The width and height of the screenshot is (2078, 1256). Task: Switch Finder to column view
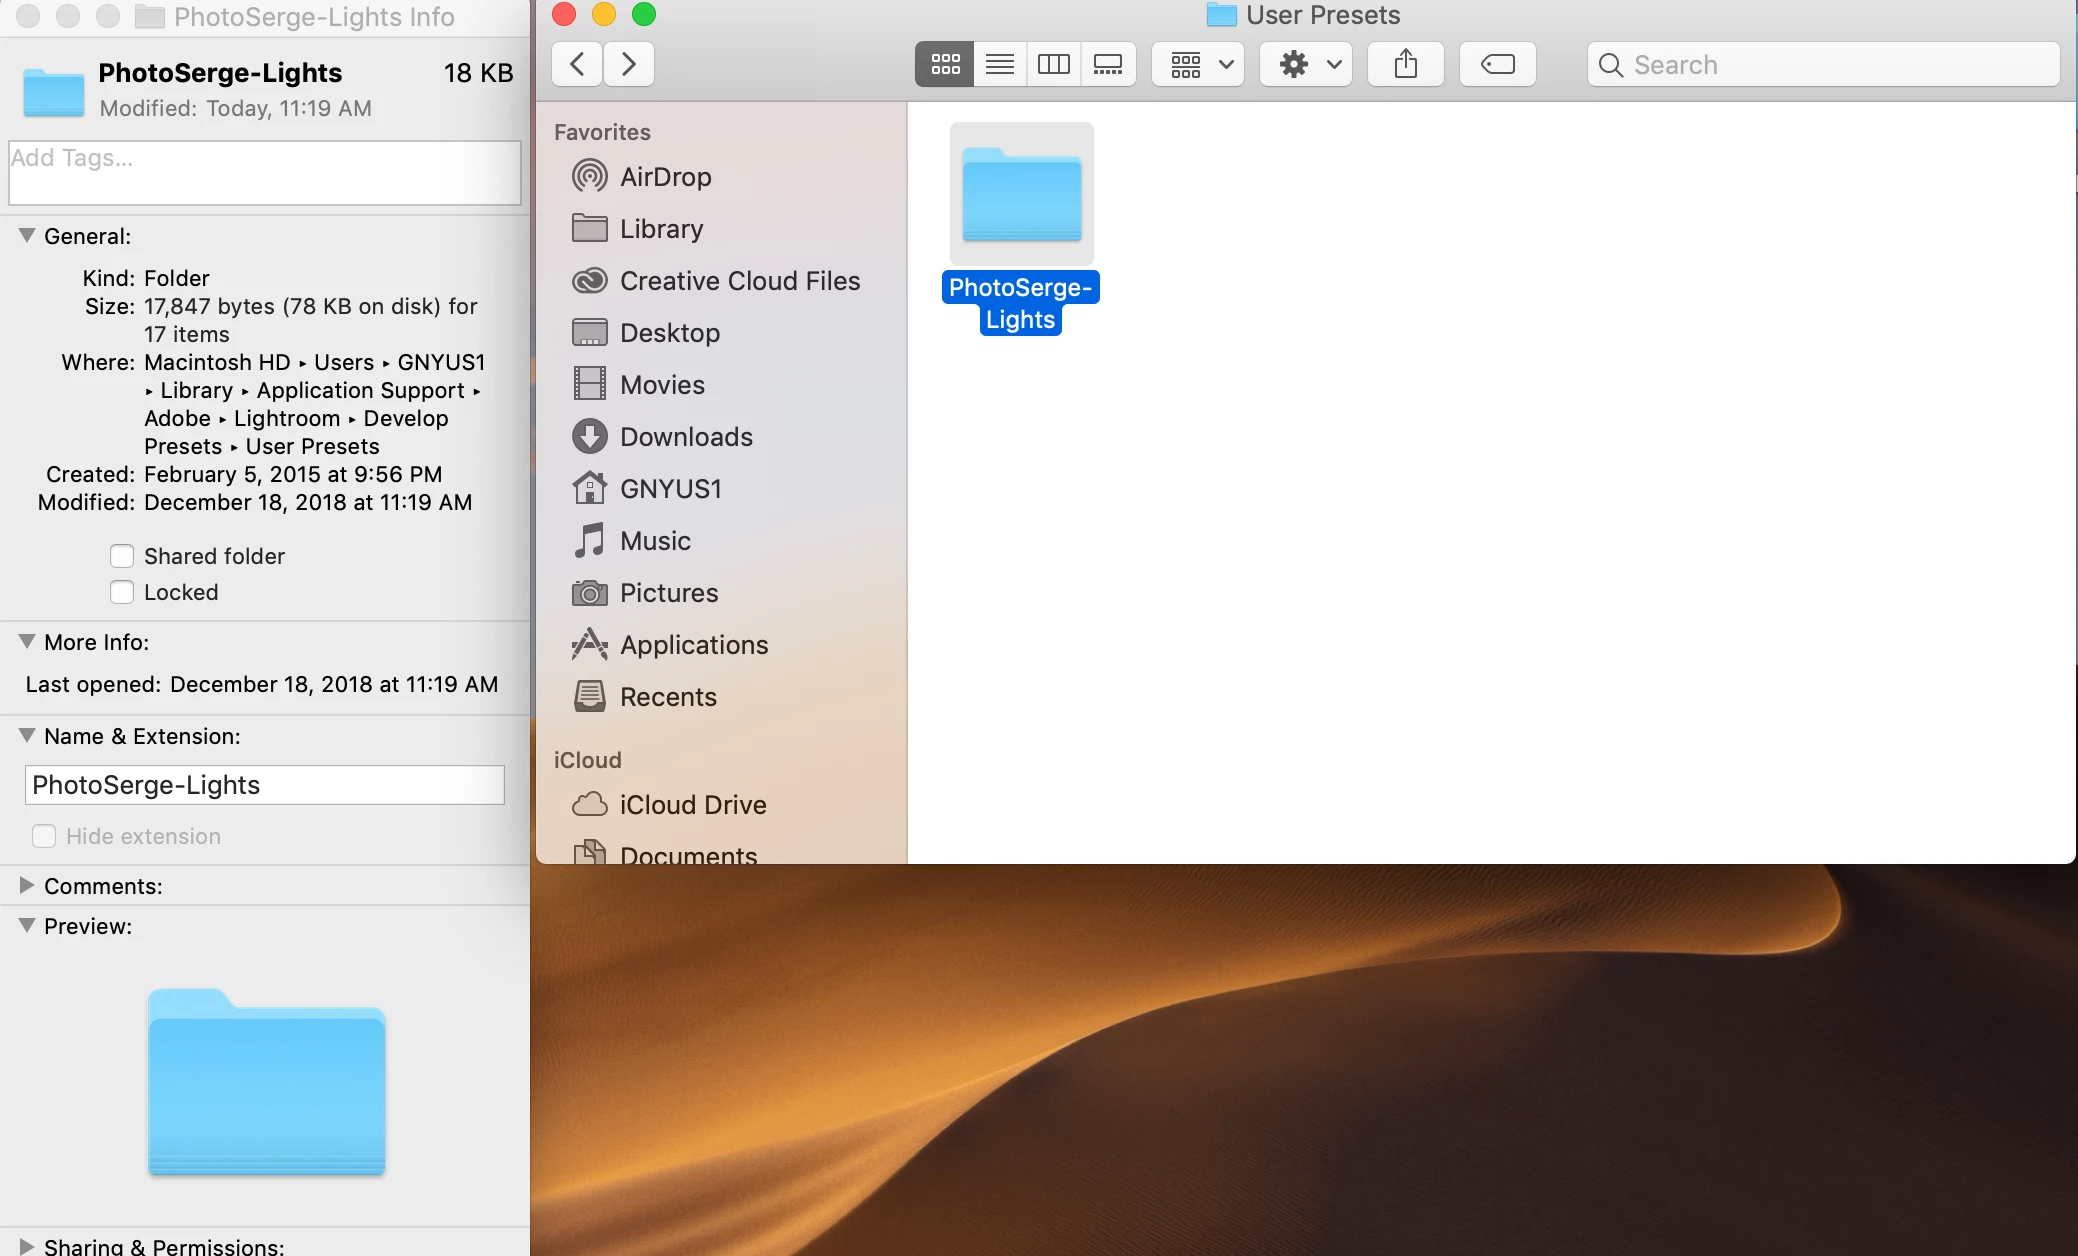pyautogui.click(x=1053, y=65)
